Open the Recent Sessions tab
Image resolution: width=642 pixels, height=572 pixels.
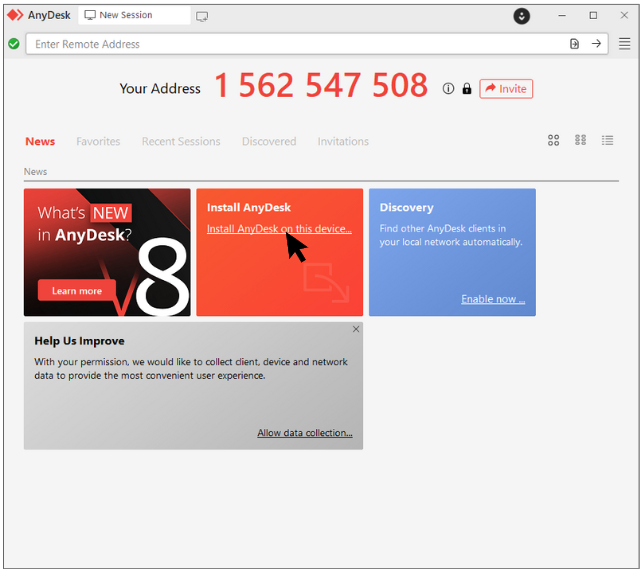[x=181, y=141]
